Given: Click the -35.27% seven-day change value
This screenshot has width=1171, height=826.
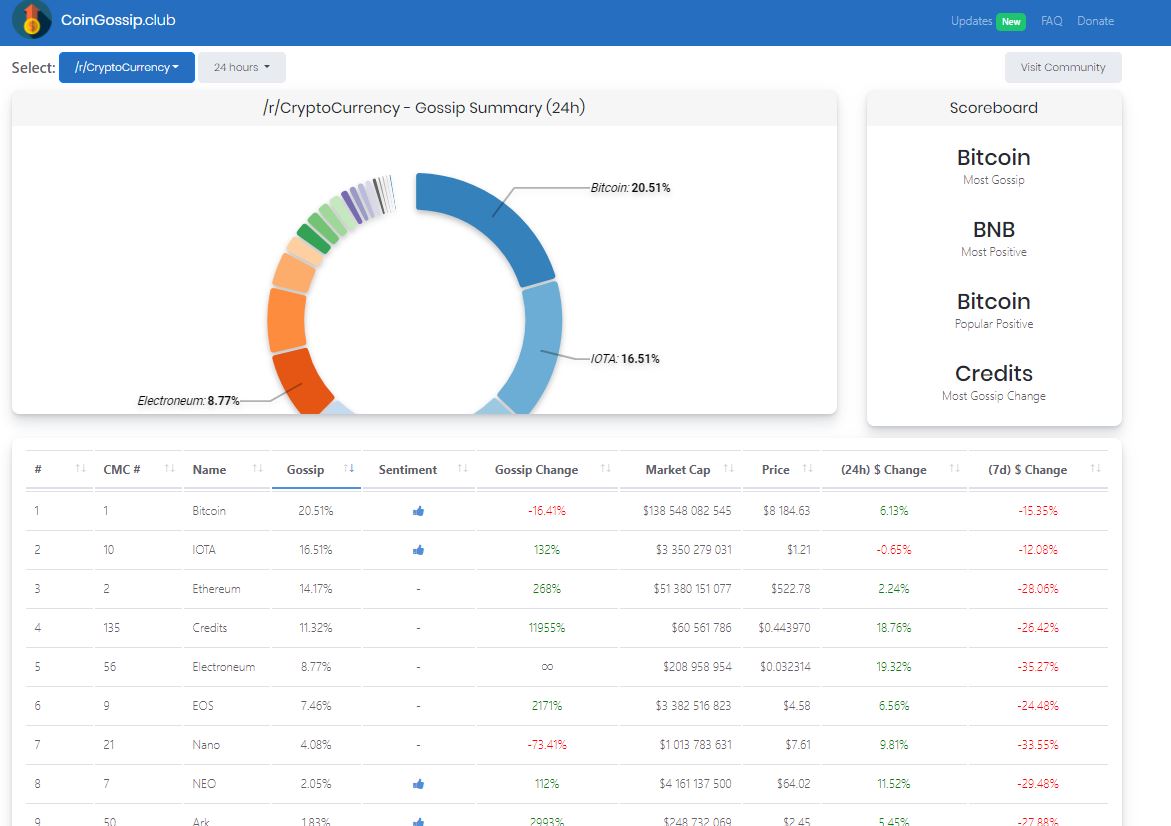Looking at the screenshot, I should tap(1038, 666).
